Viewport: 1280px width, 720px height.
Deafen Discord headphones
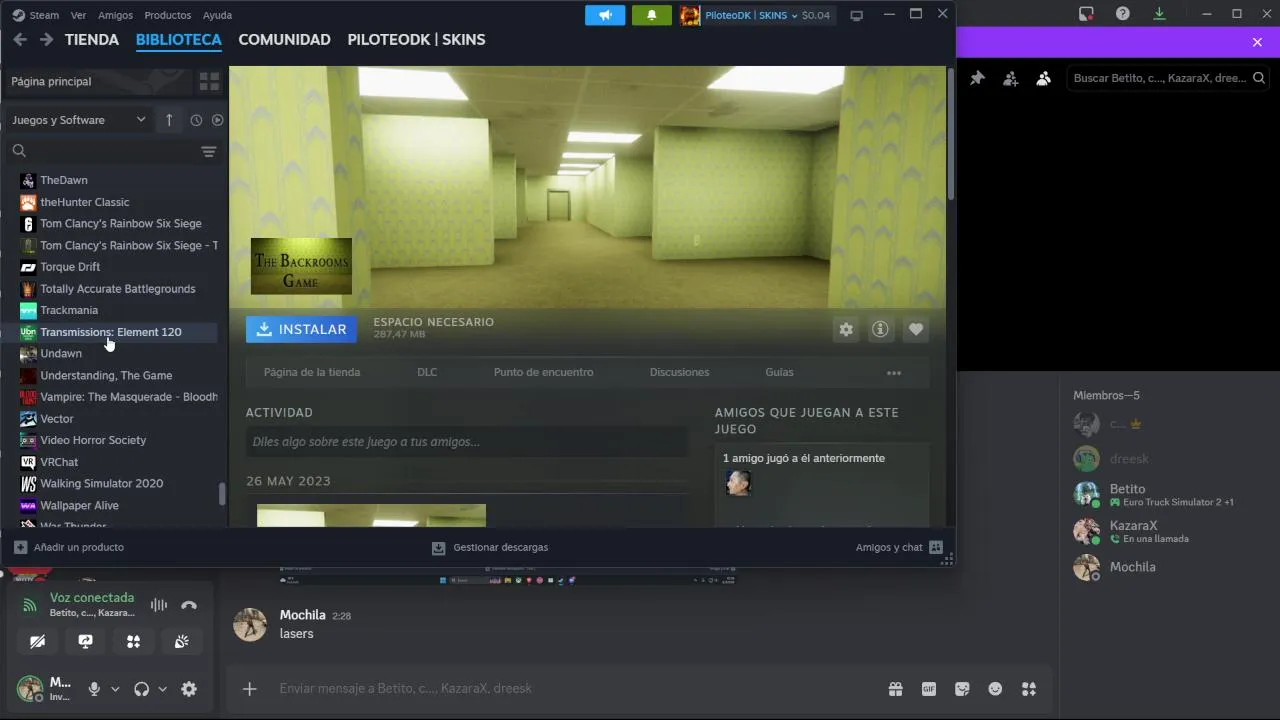point(141,689)
